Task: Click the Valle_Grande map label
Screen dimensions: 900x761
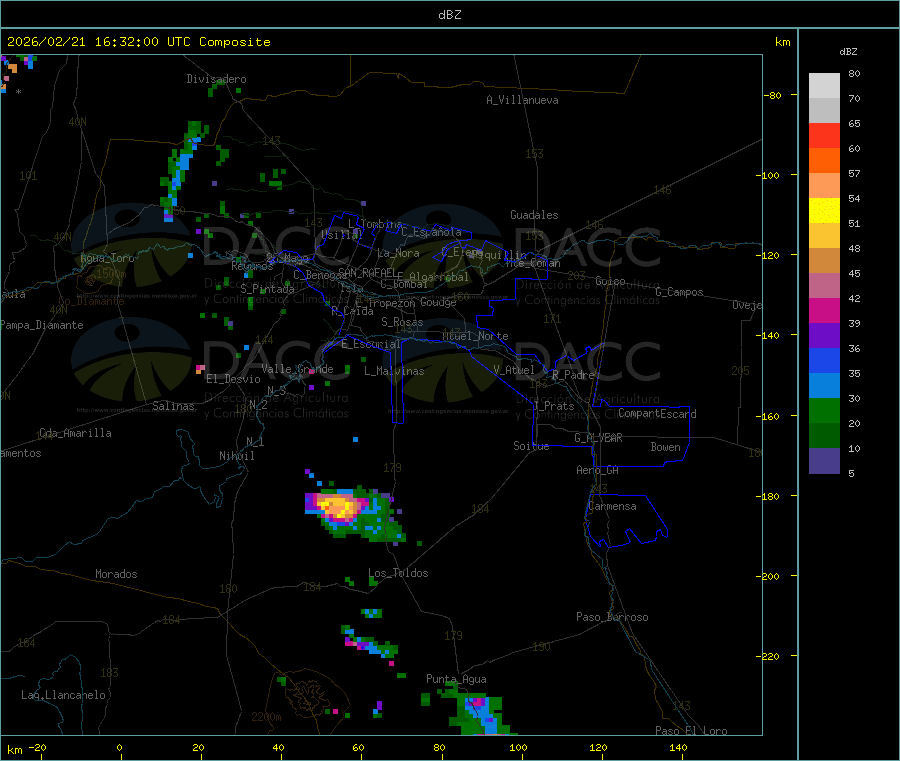Action: click(297, 369)
